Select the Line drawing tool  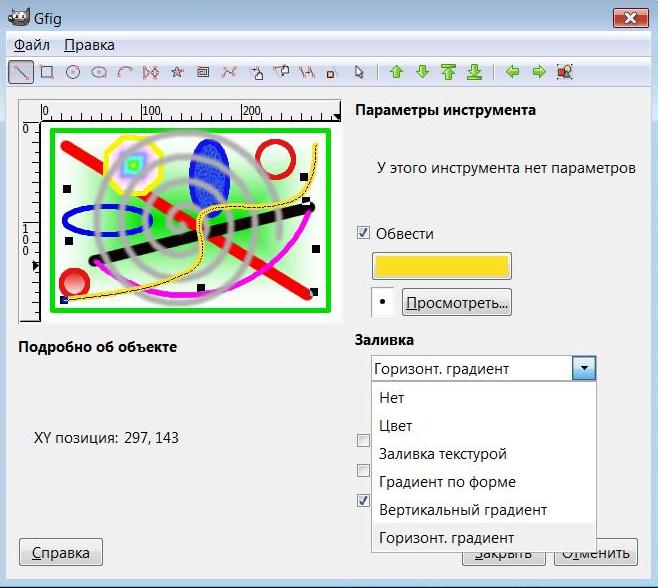(20, 72)
